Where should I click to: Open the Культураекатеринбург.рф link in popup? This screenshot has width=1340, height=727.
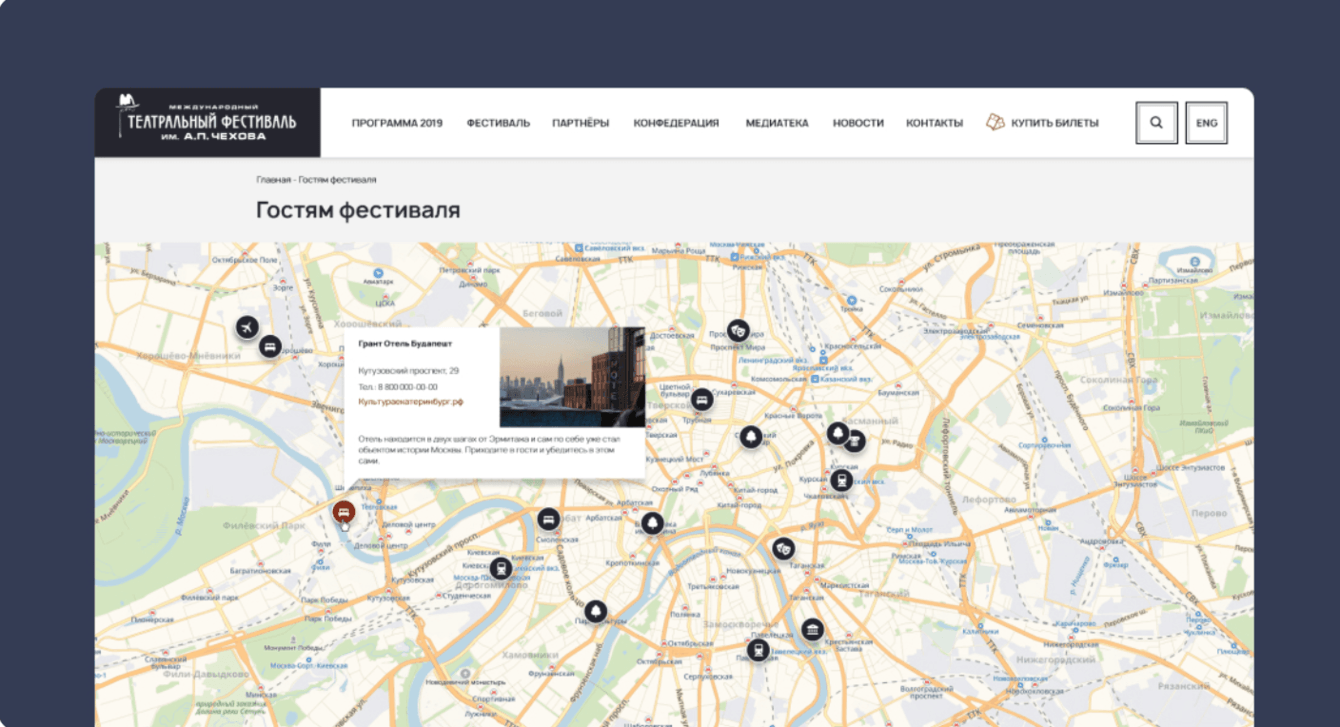tap(411, 401)
